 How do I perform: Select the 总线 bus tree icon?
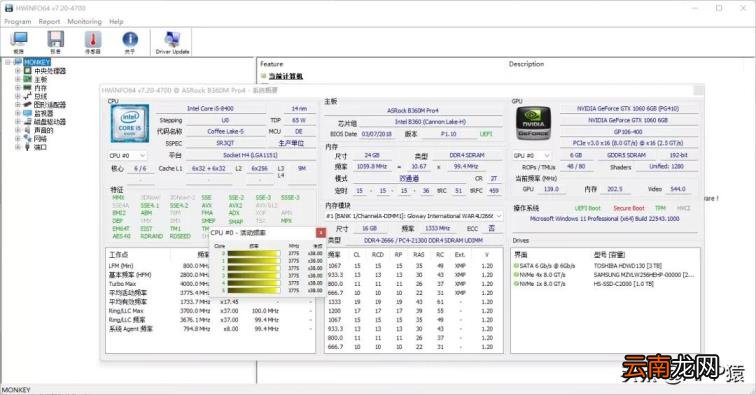click(x=28, y=96)
